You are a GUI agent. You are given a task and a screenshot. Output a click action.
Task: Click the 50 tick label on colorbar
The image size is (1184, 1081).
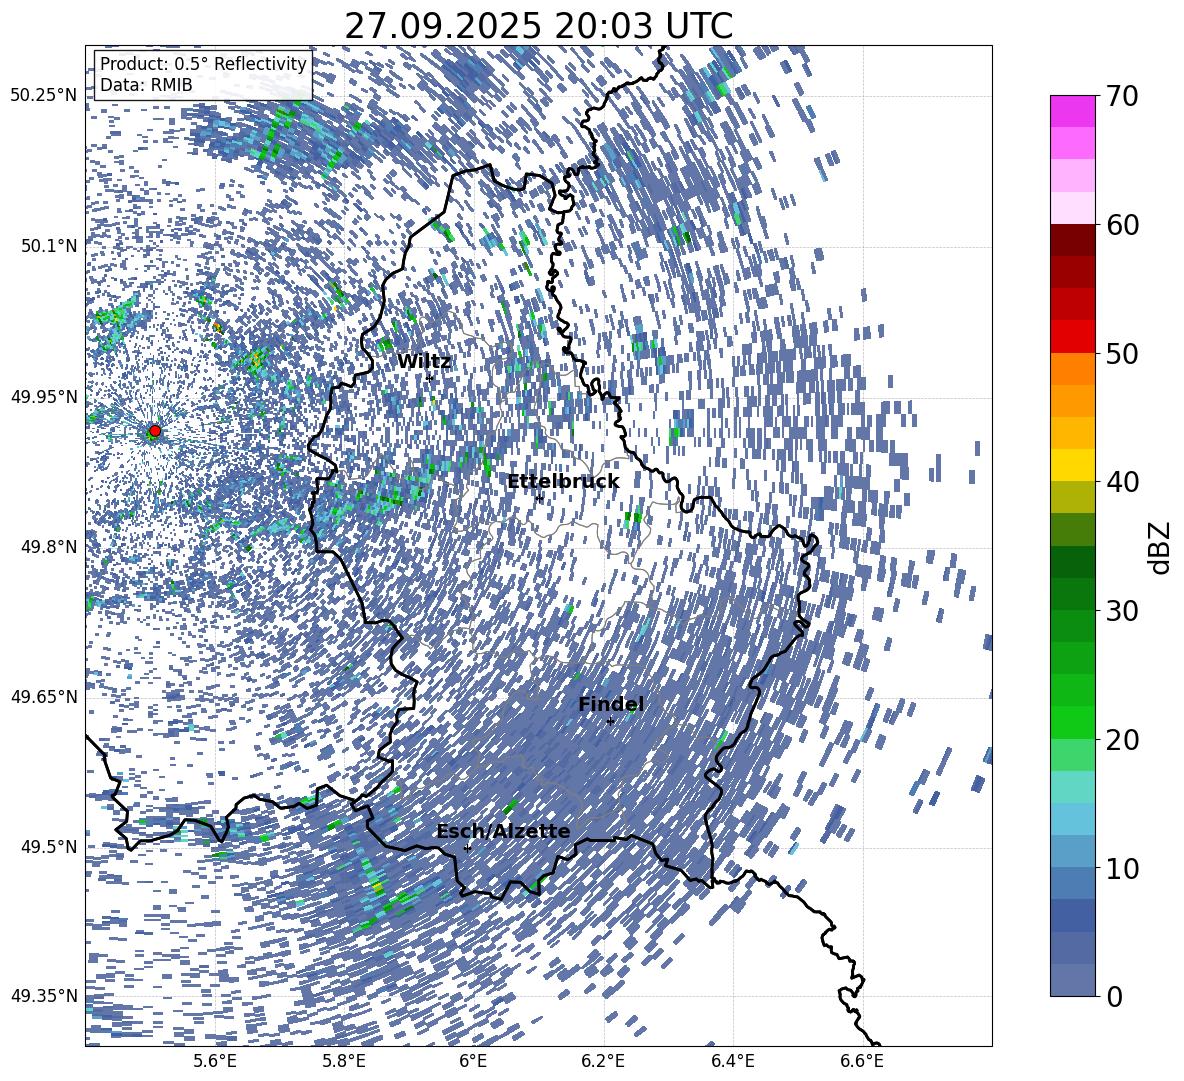point(1122,354)
